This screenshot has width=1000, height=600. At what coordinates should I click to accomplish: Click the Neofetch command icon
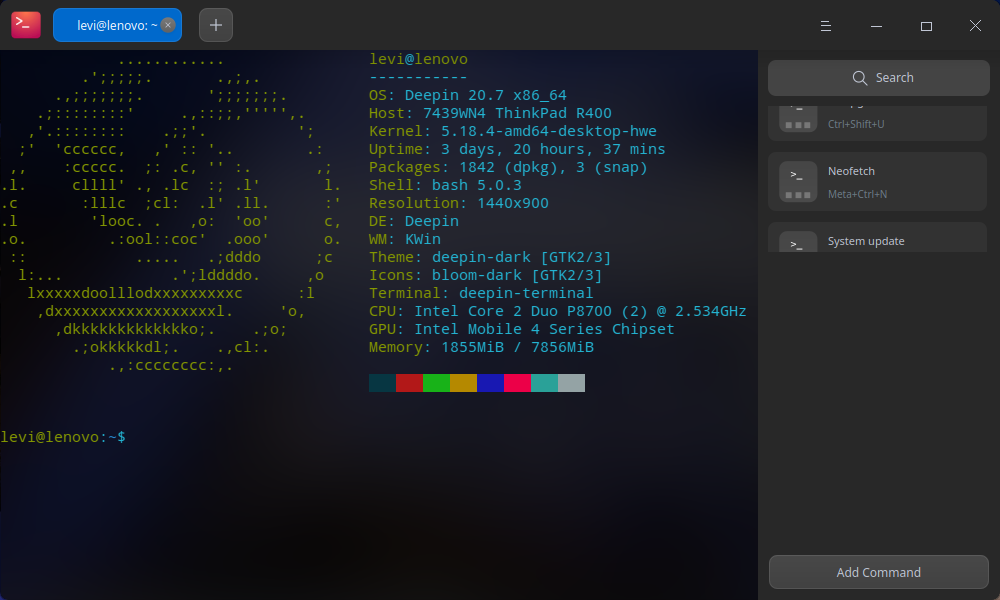point(798,182)
